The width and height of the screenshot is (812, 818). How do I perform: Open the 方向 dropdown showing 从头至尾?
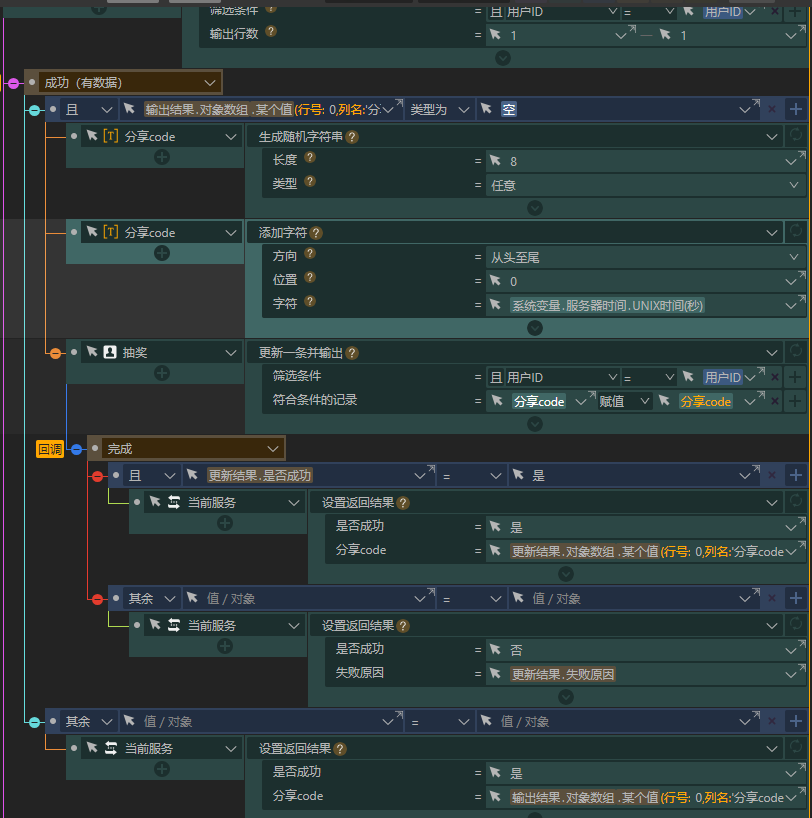coord(646,257)
